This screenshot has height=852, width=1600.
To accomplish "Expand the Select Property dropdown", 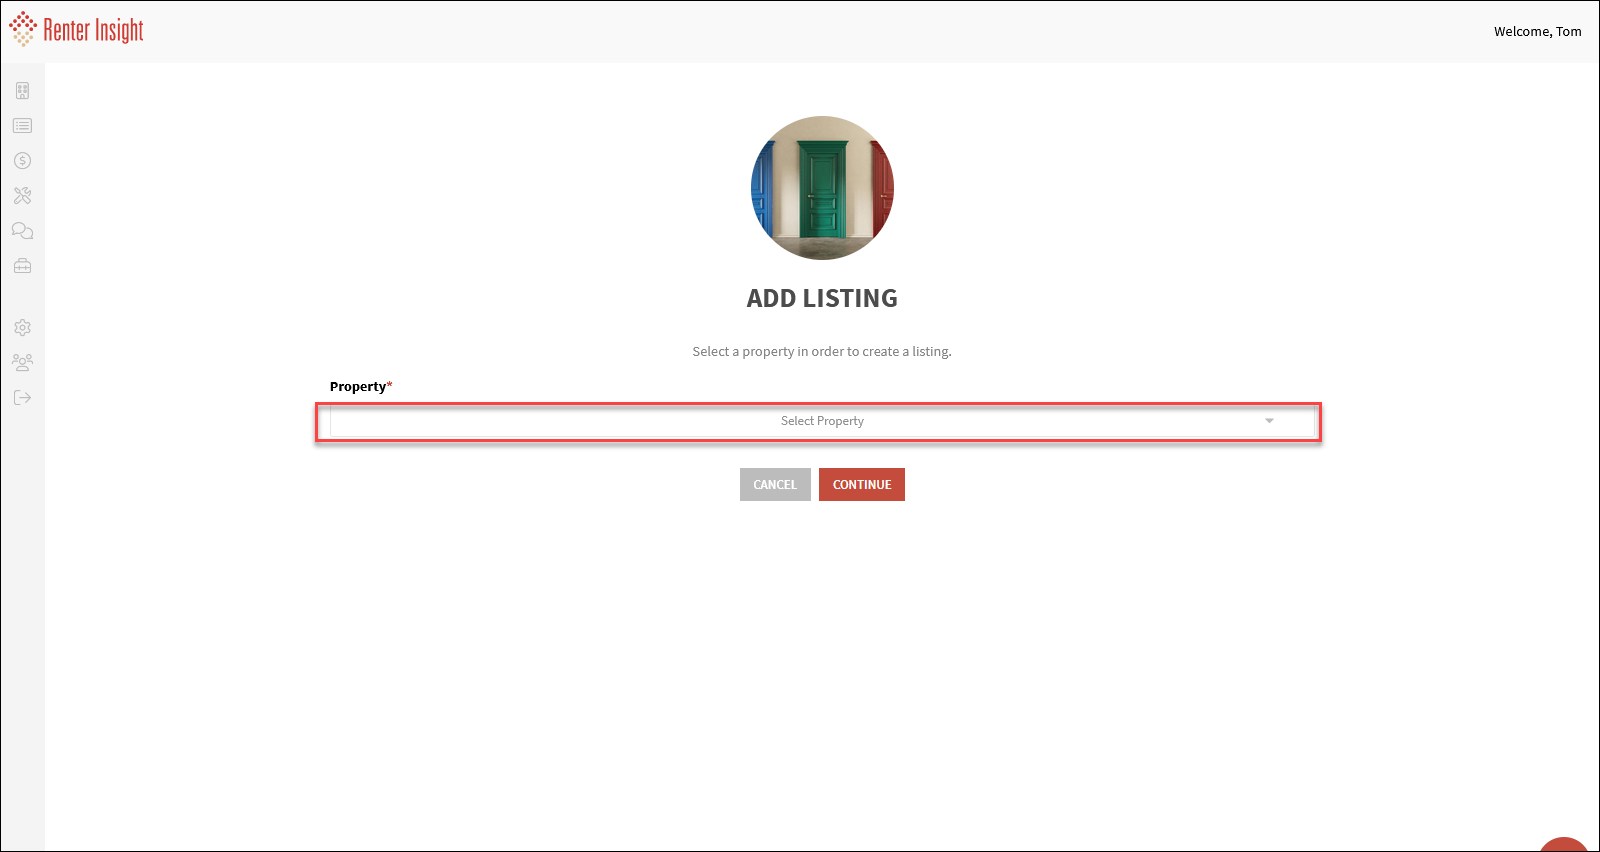I will (822, 421).
